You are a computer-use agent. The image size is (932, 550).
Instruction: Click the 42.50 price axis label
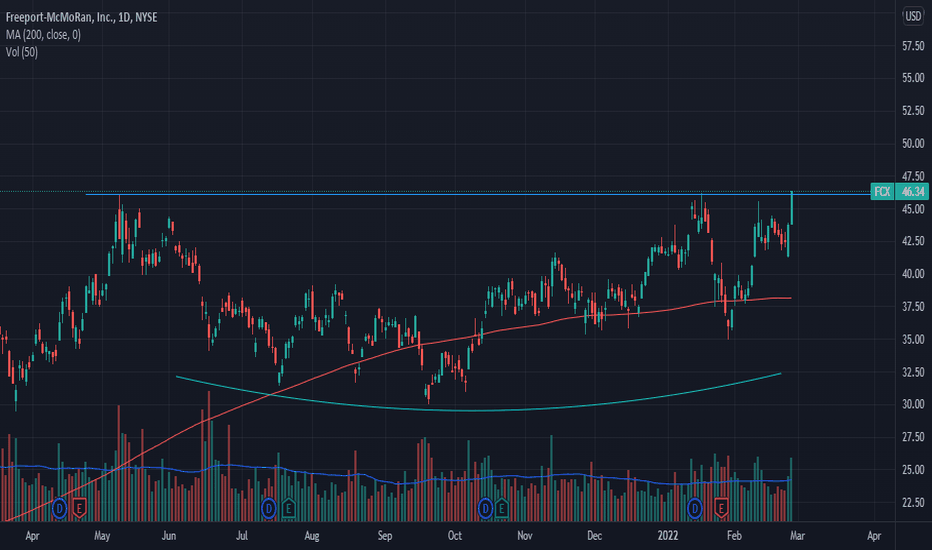[913, 241]
